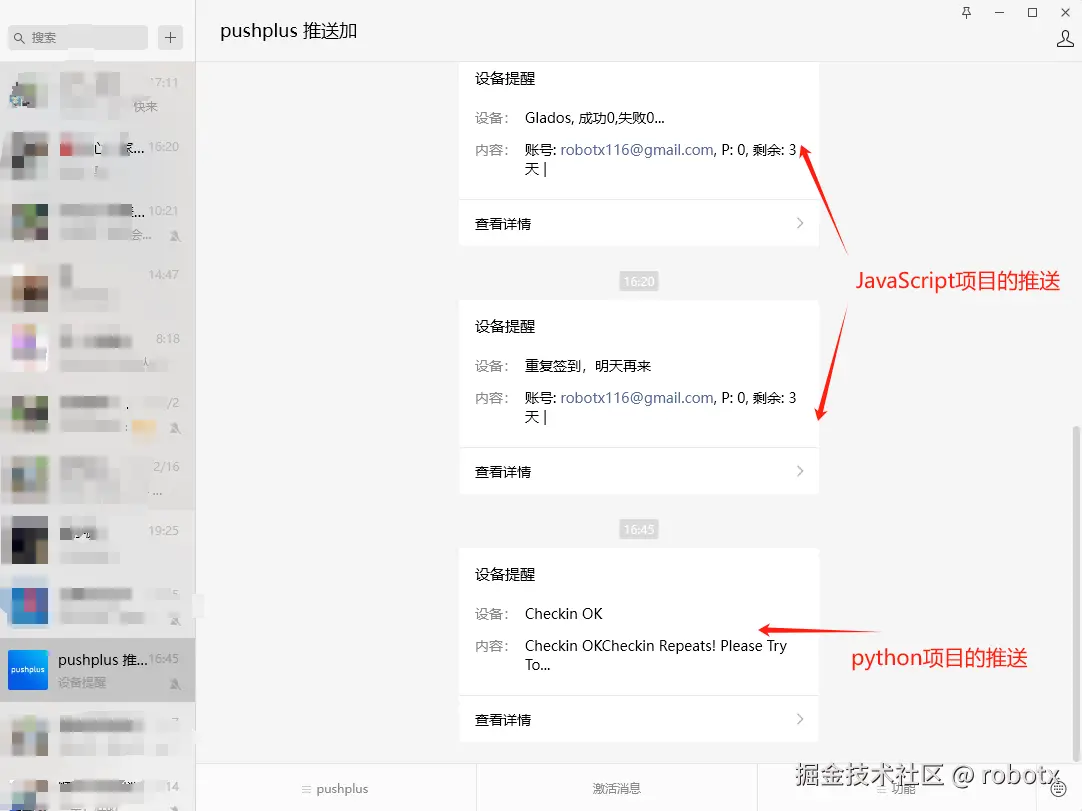Click the Checkin OK device text
The image size is (1082, 811).
pyautogui.click(x=563, y=614)
